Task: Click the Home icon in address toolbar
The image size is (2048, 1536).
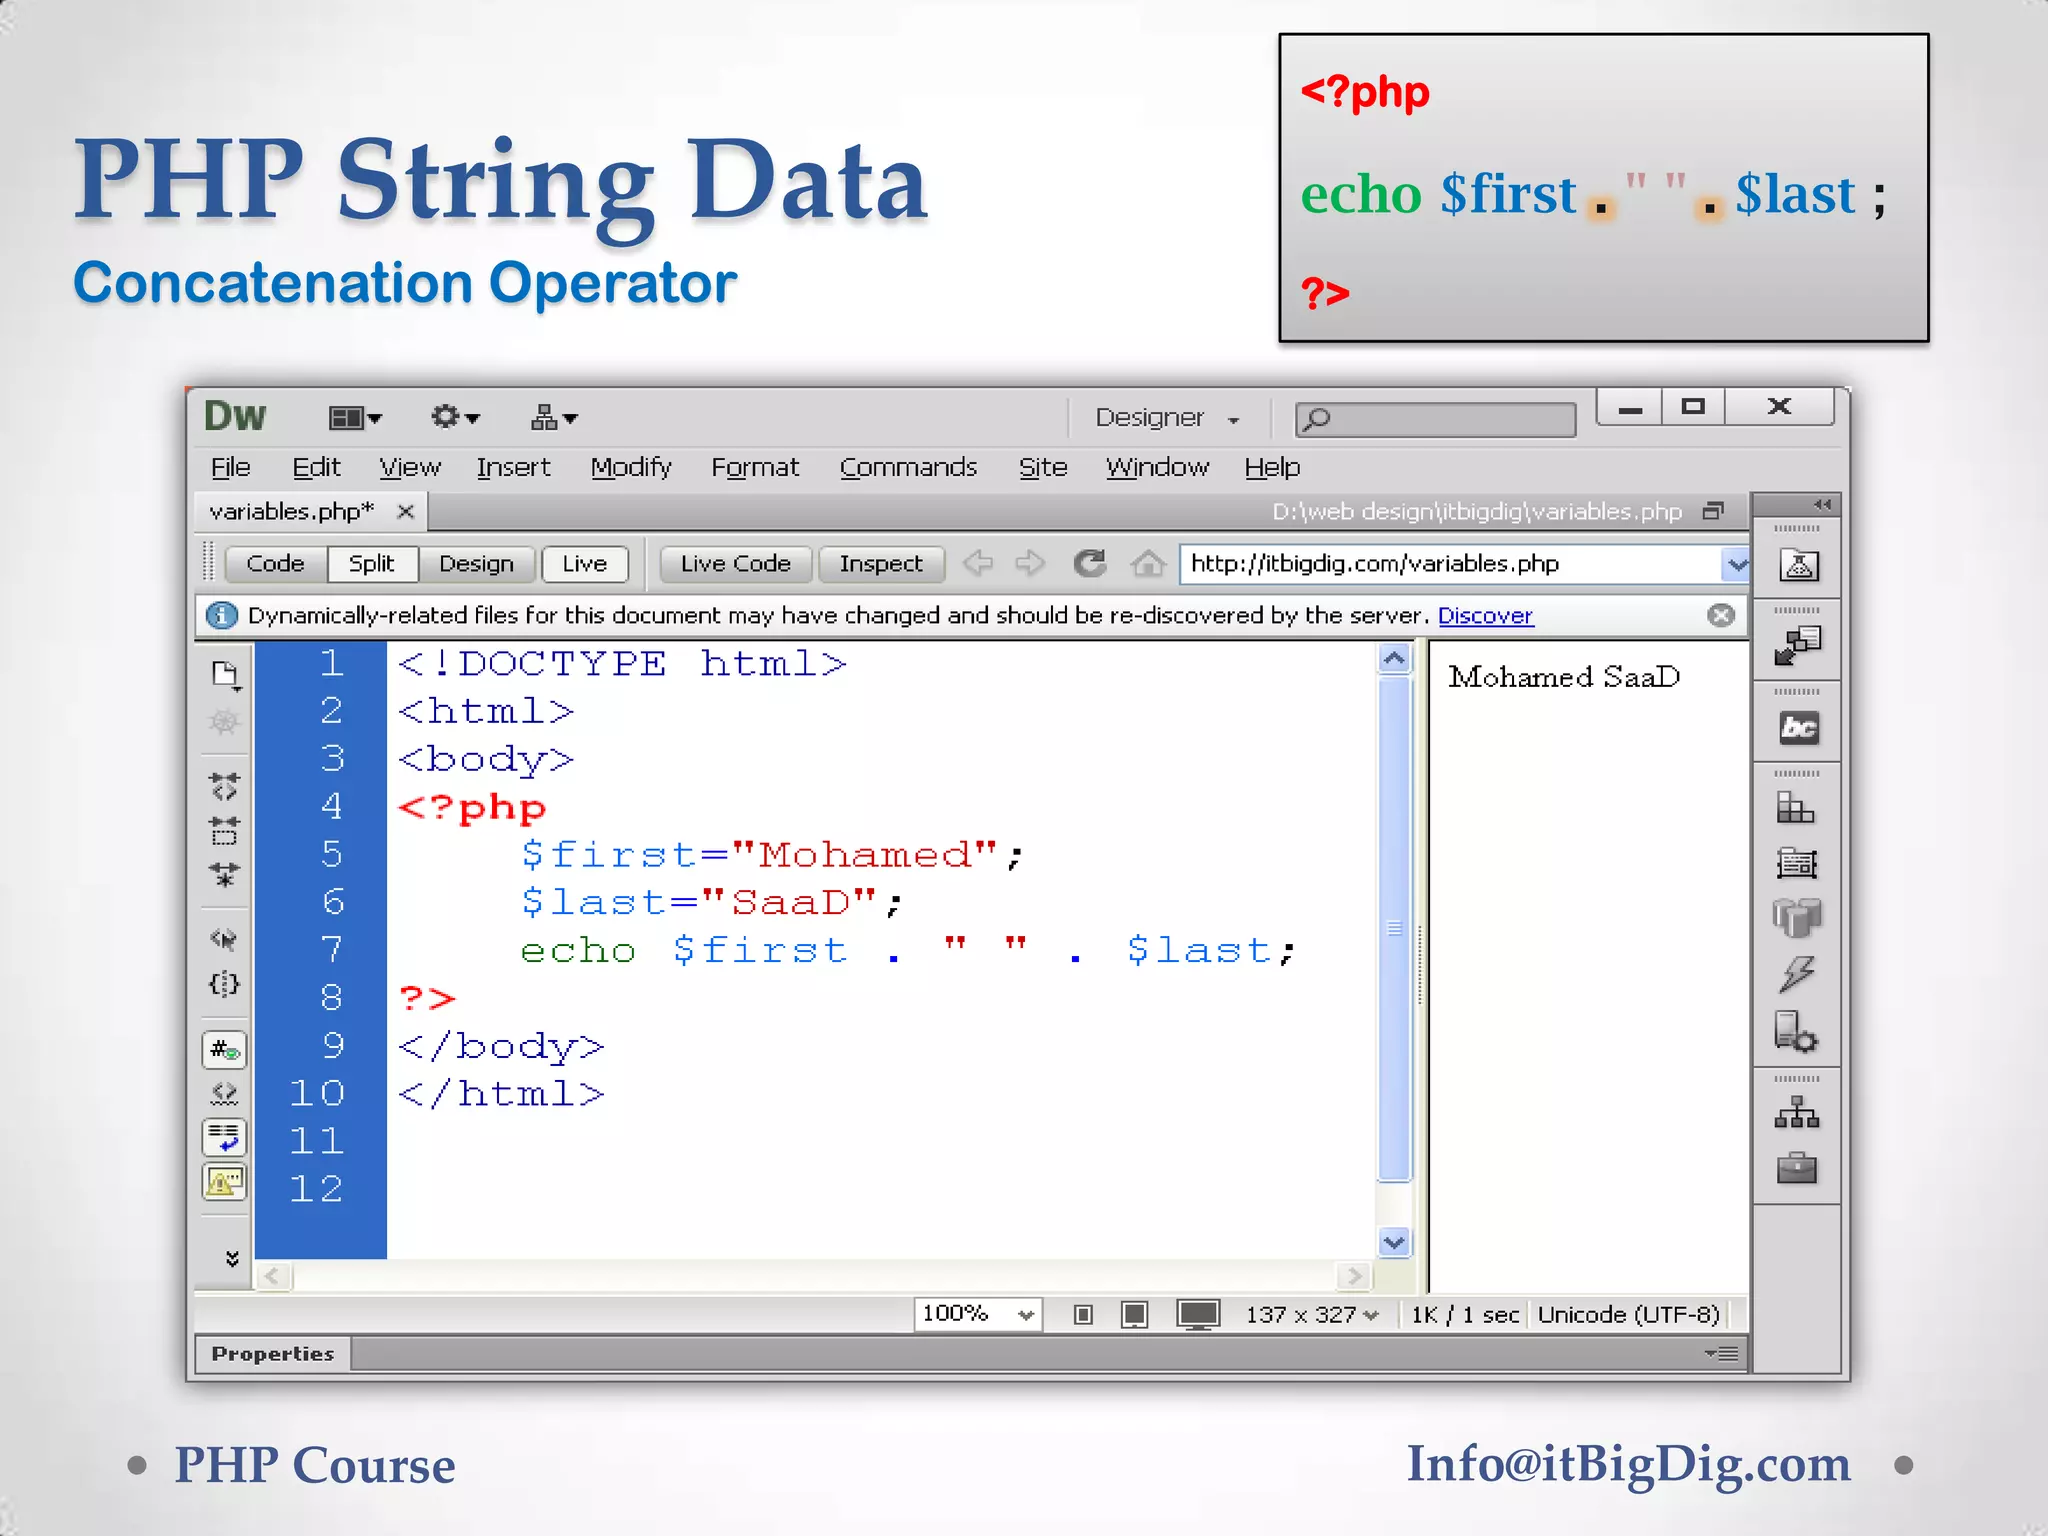Action: [x=1148, y=563]
